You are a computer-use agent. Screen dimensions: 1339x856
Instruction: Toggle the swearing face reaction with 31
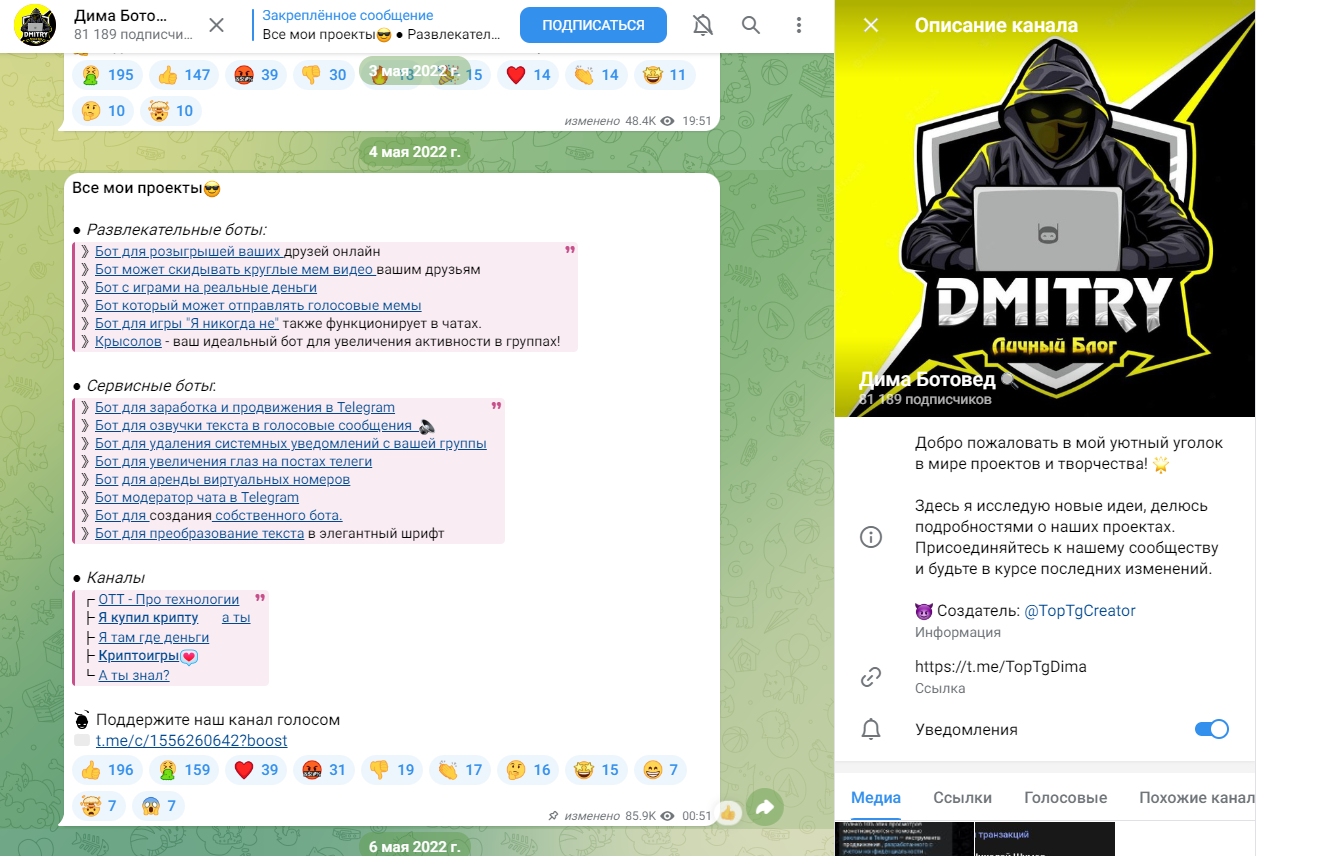[323, 770]
